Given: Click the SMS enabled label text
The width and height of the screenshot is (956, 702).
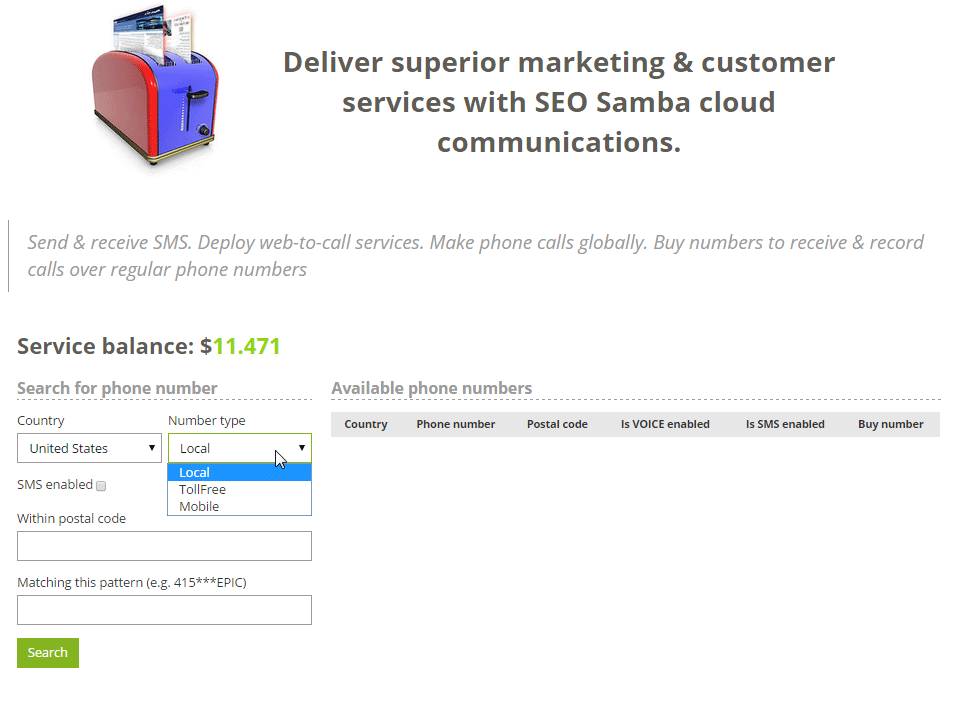Looking at the screenshot, I should pyautogui.click(x=55, y=485).
